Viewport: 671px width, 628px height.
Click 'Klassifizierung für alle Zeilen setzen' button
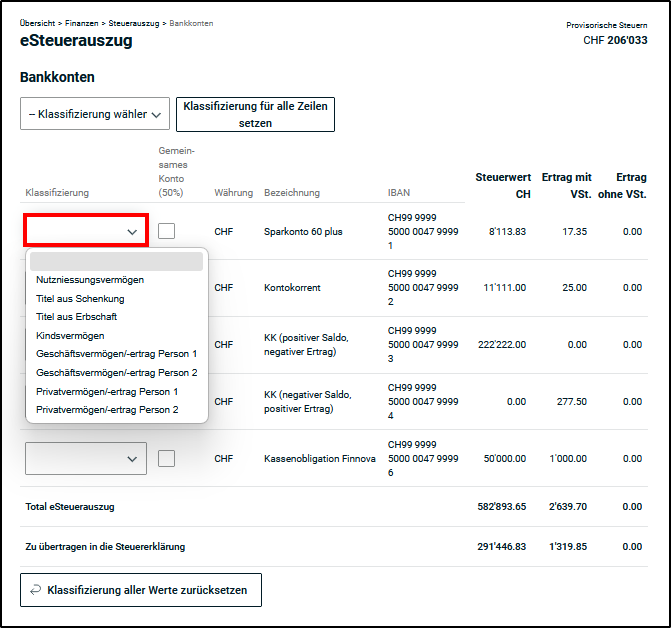coord(255,114)
